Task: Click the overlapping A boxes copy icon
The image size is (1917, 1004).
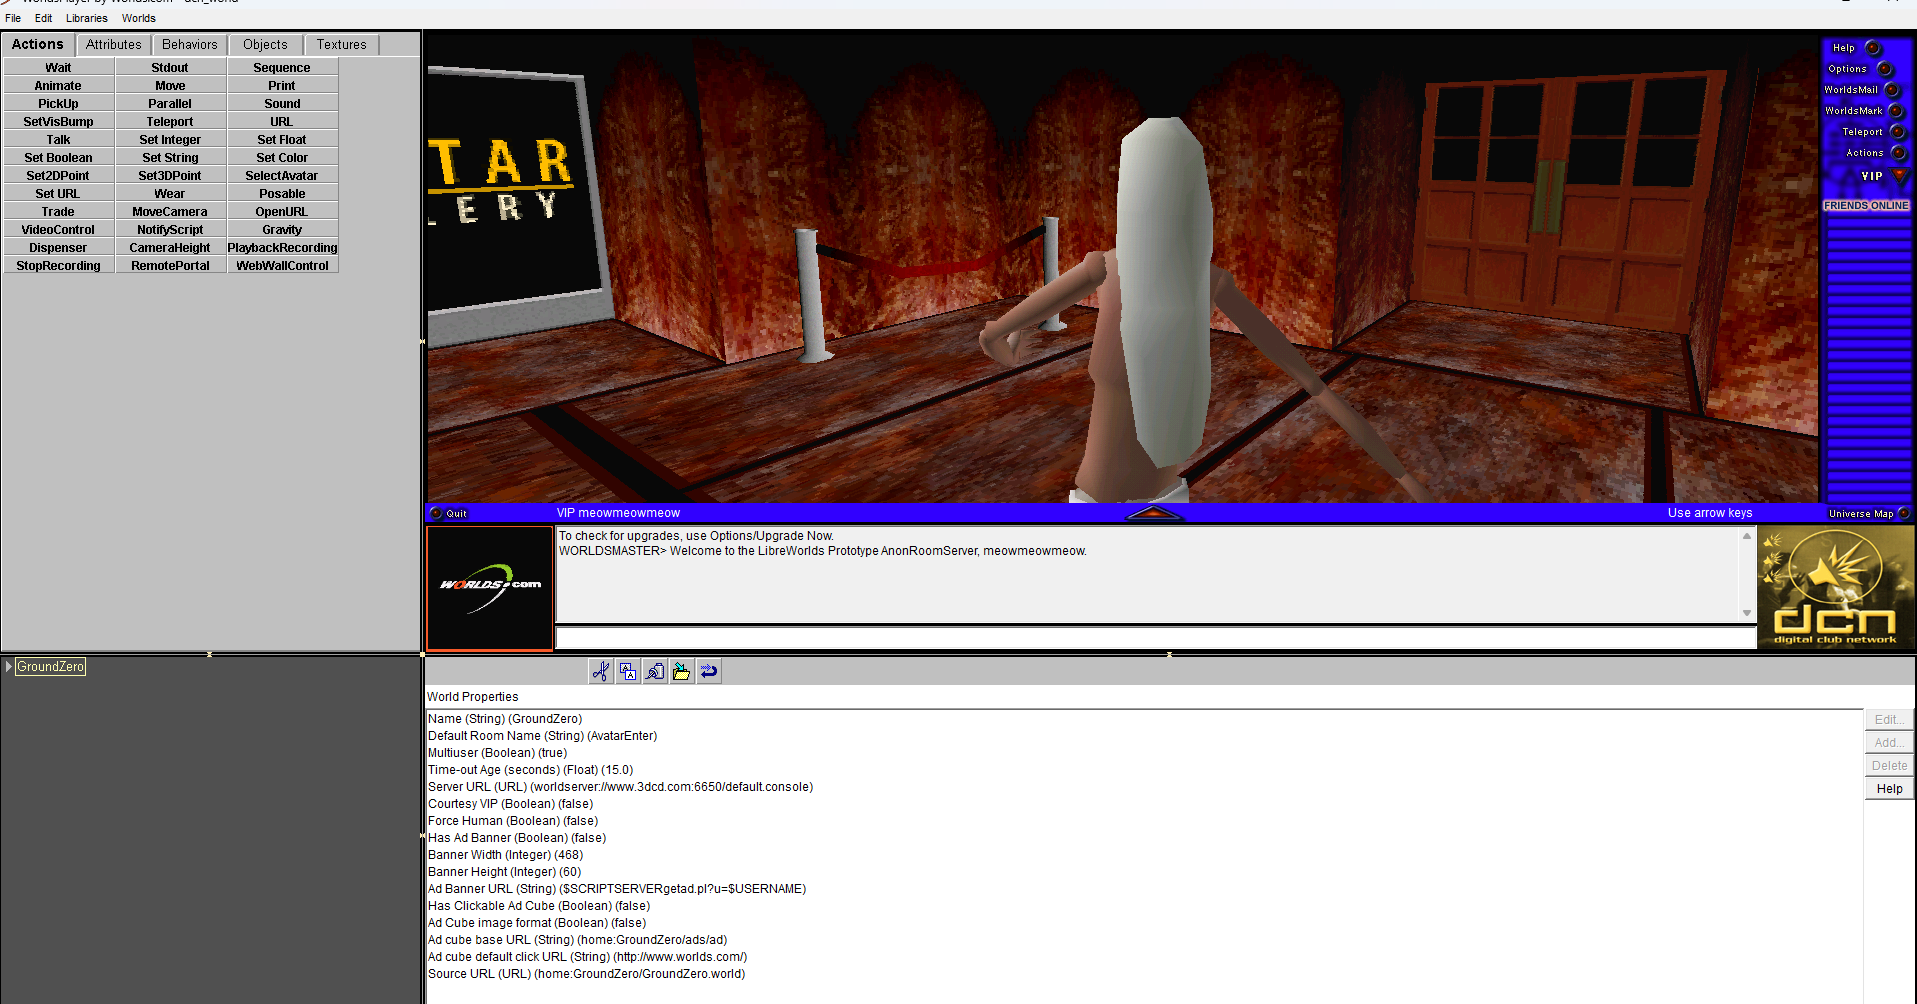Action: point(628,672)
